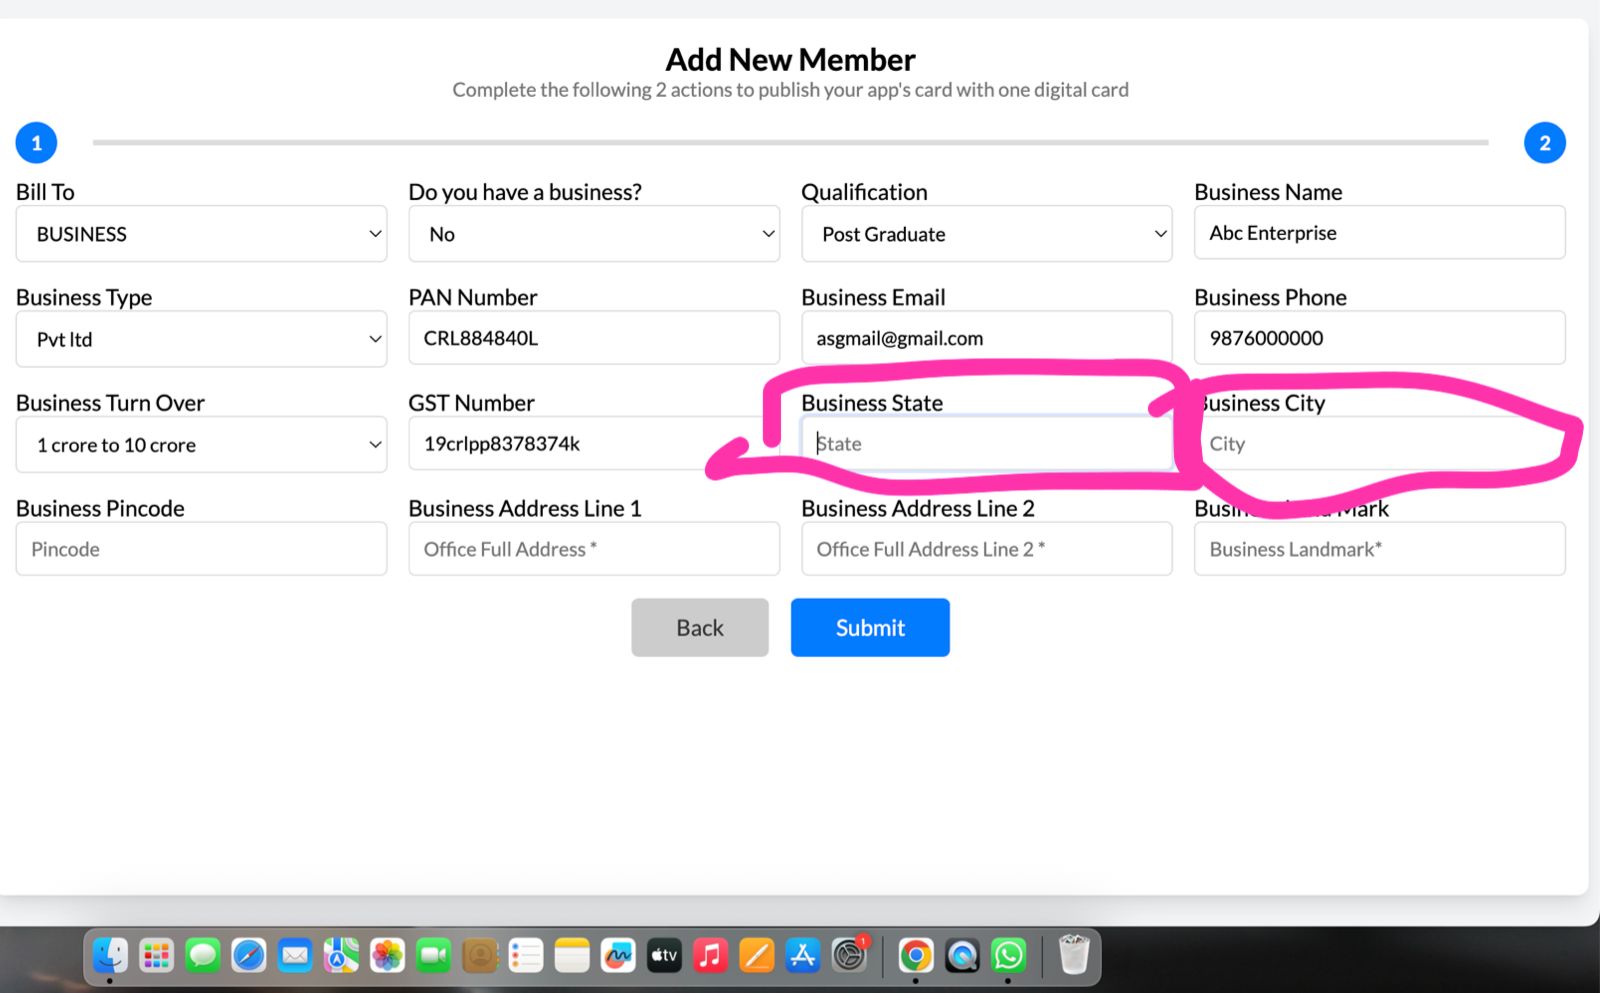Click the Back button
Viewport: 1600px width, 993px height.
click(699, 628)
